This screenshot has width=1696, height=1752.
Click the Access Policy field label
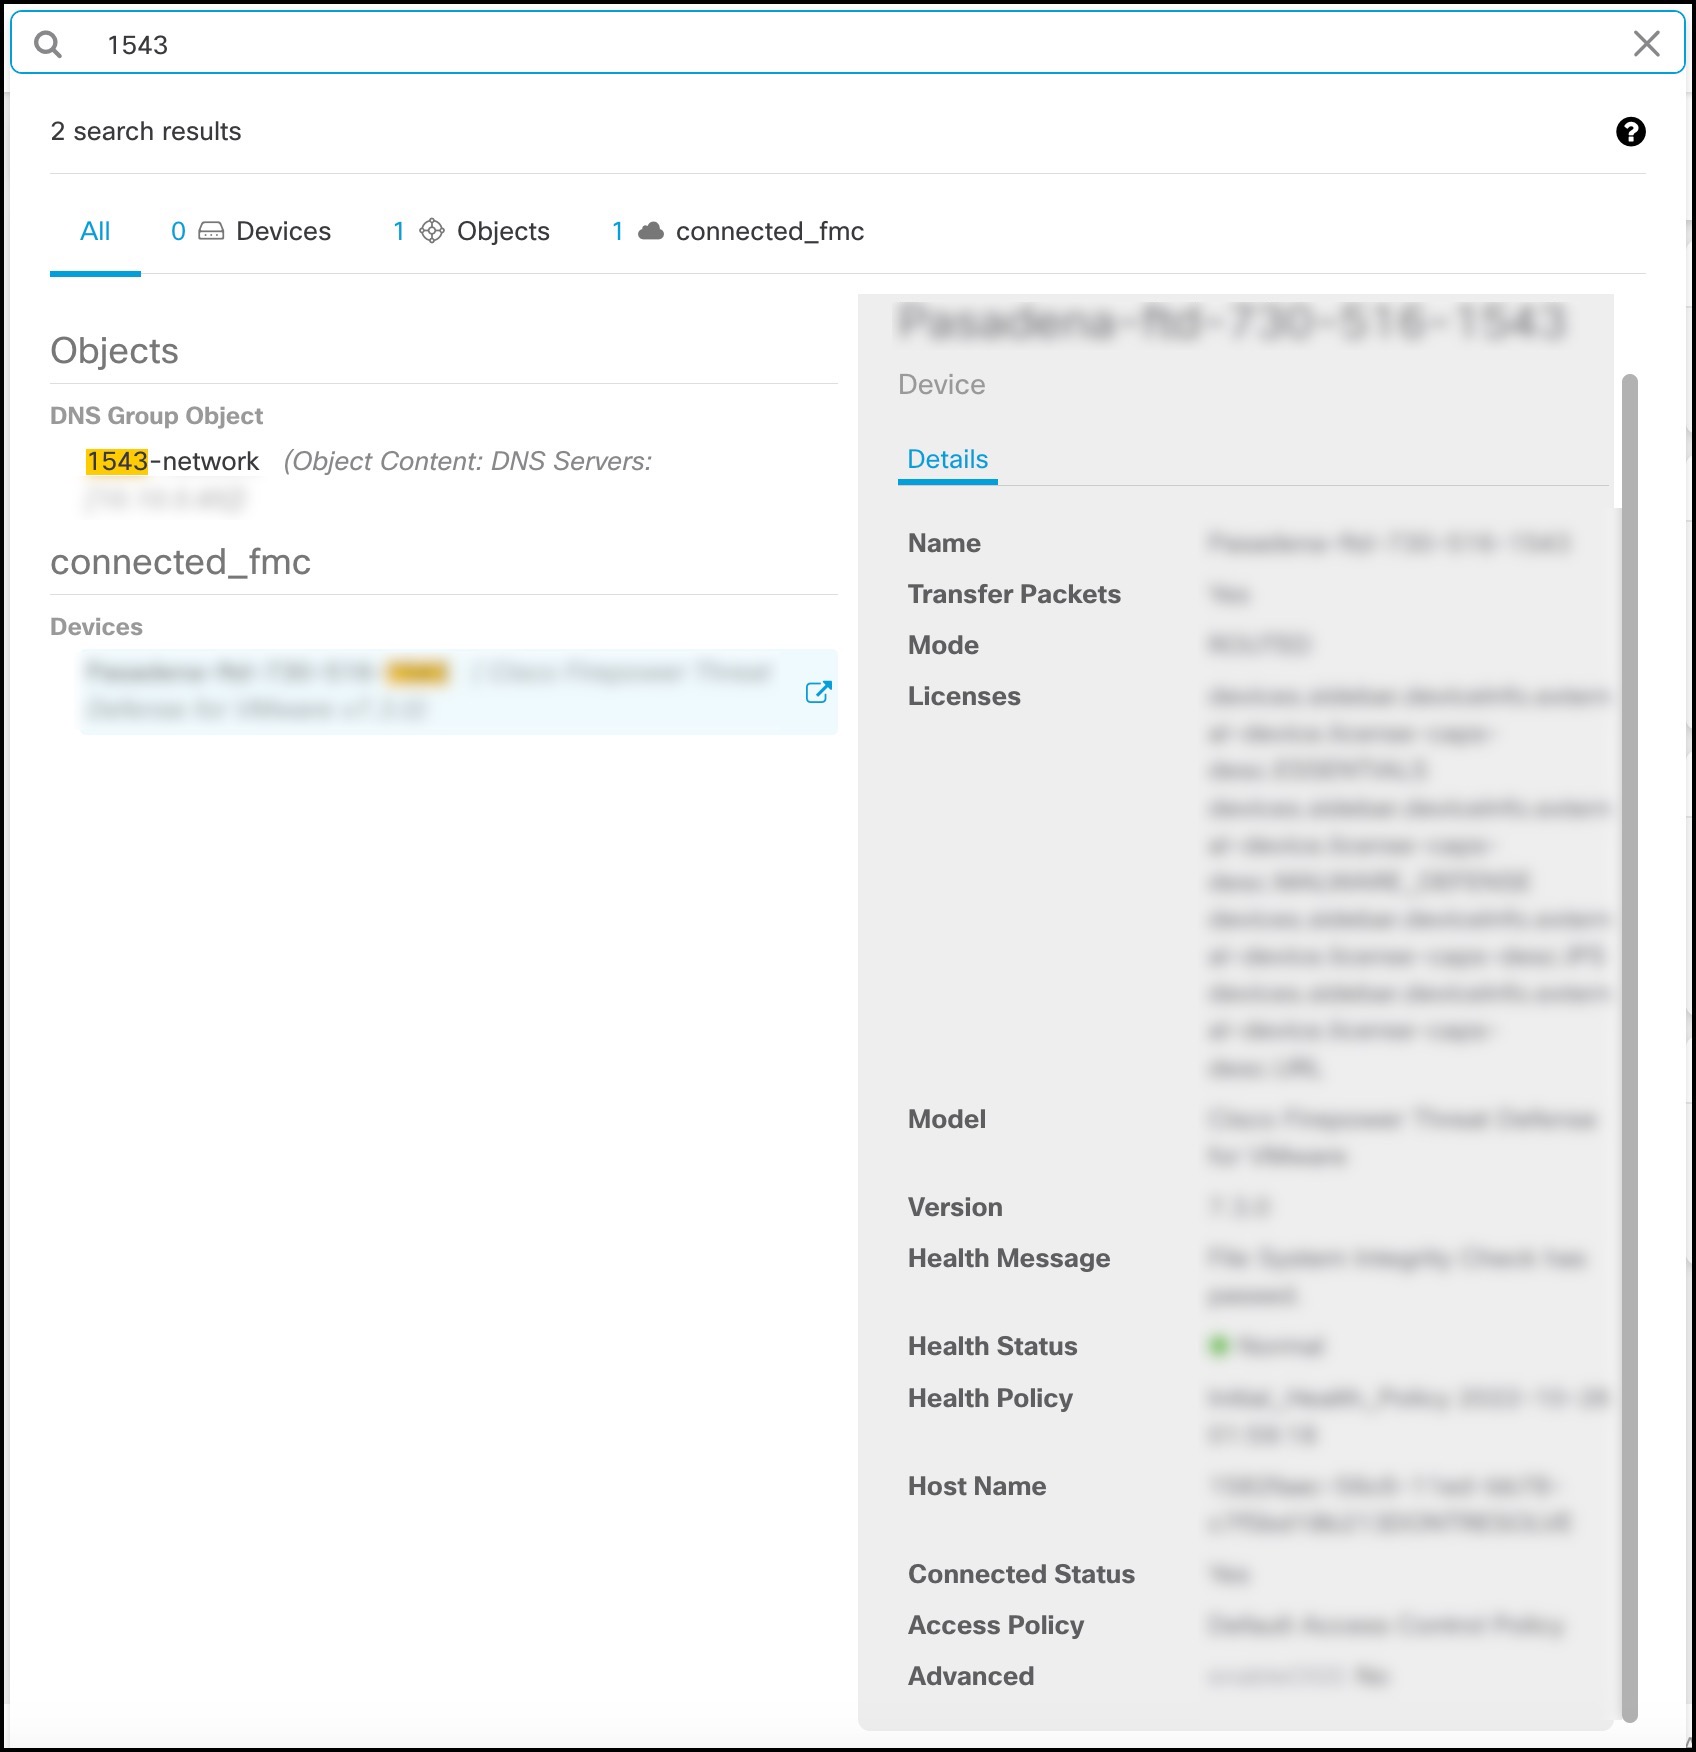(995, 1625)
